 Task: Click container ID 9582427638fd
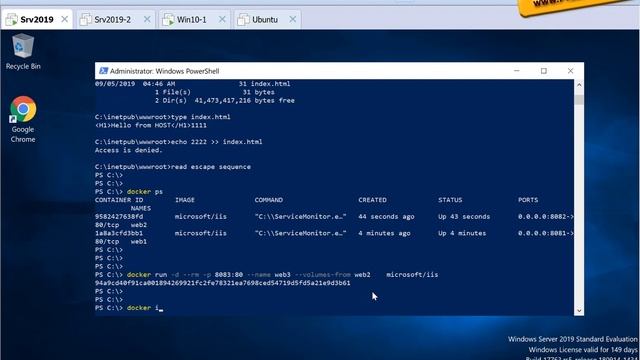coord(119,217)
